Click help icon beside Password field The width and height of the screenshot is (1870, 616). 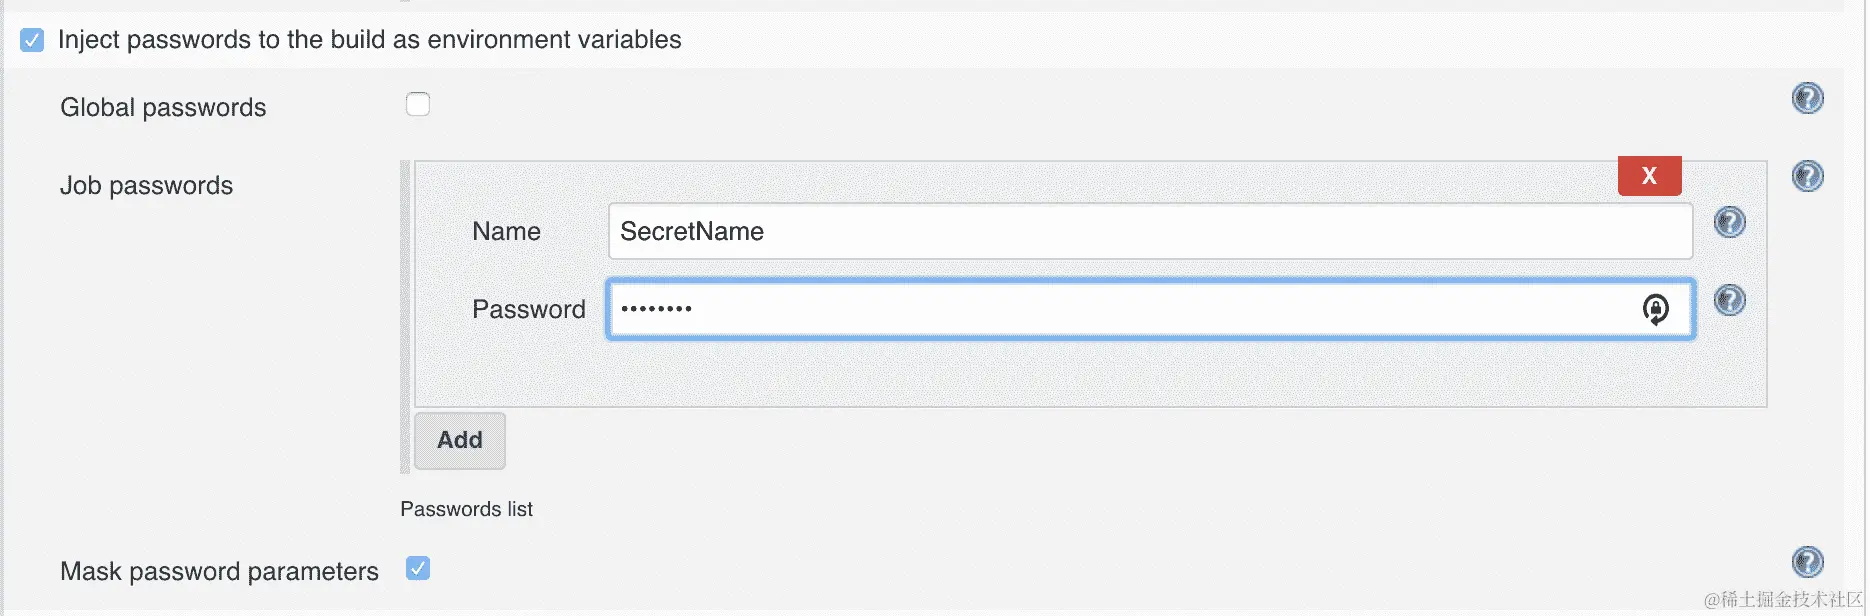click(x=1729, y=300)
